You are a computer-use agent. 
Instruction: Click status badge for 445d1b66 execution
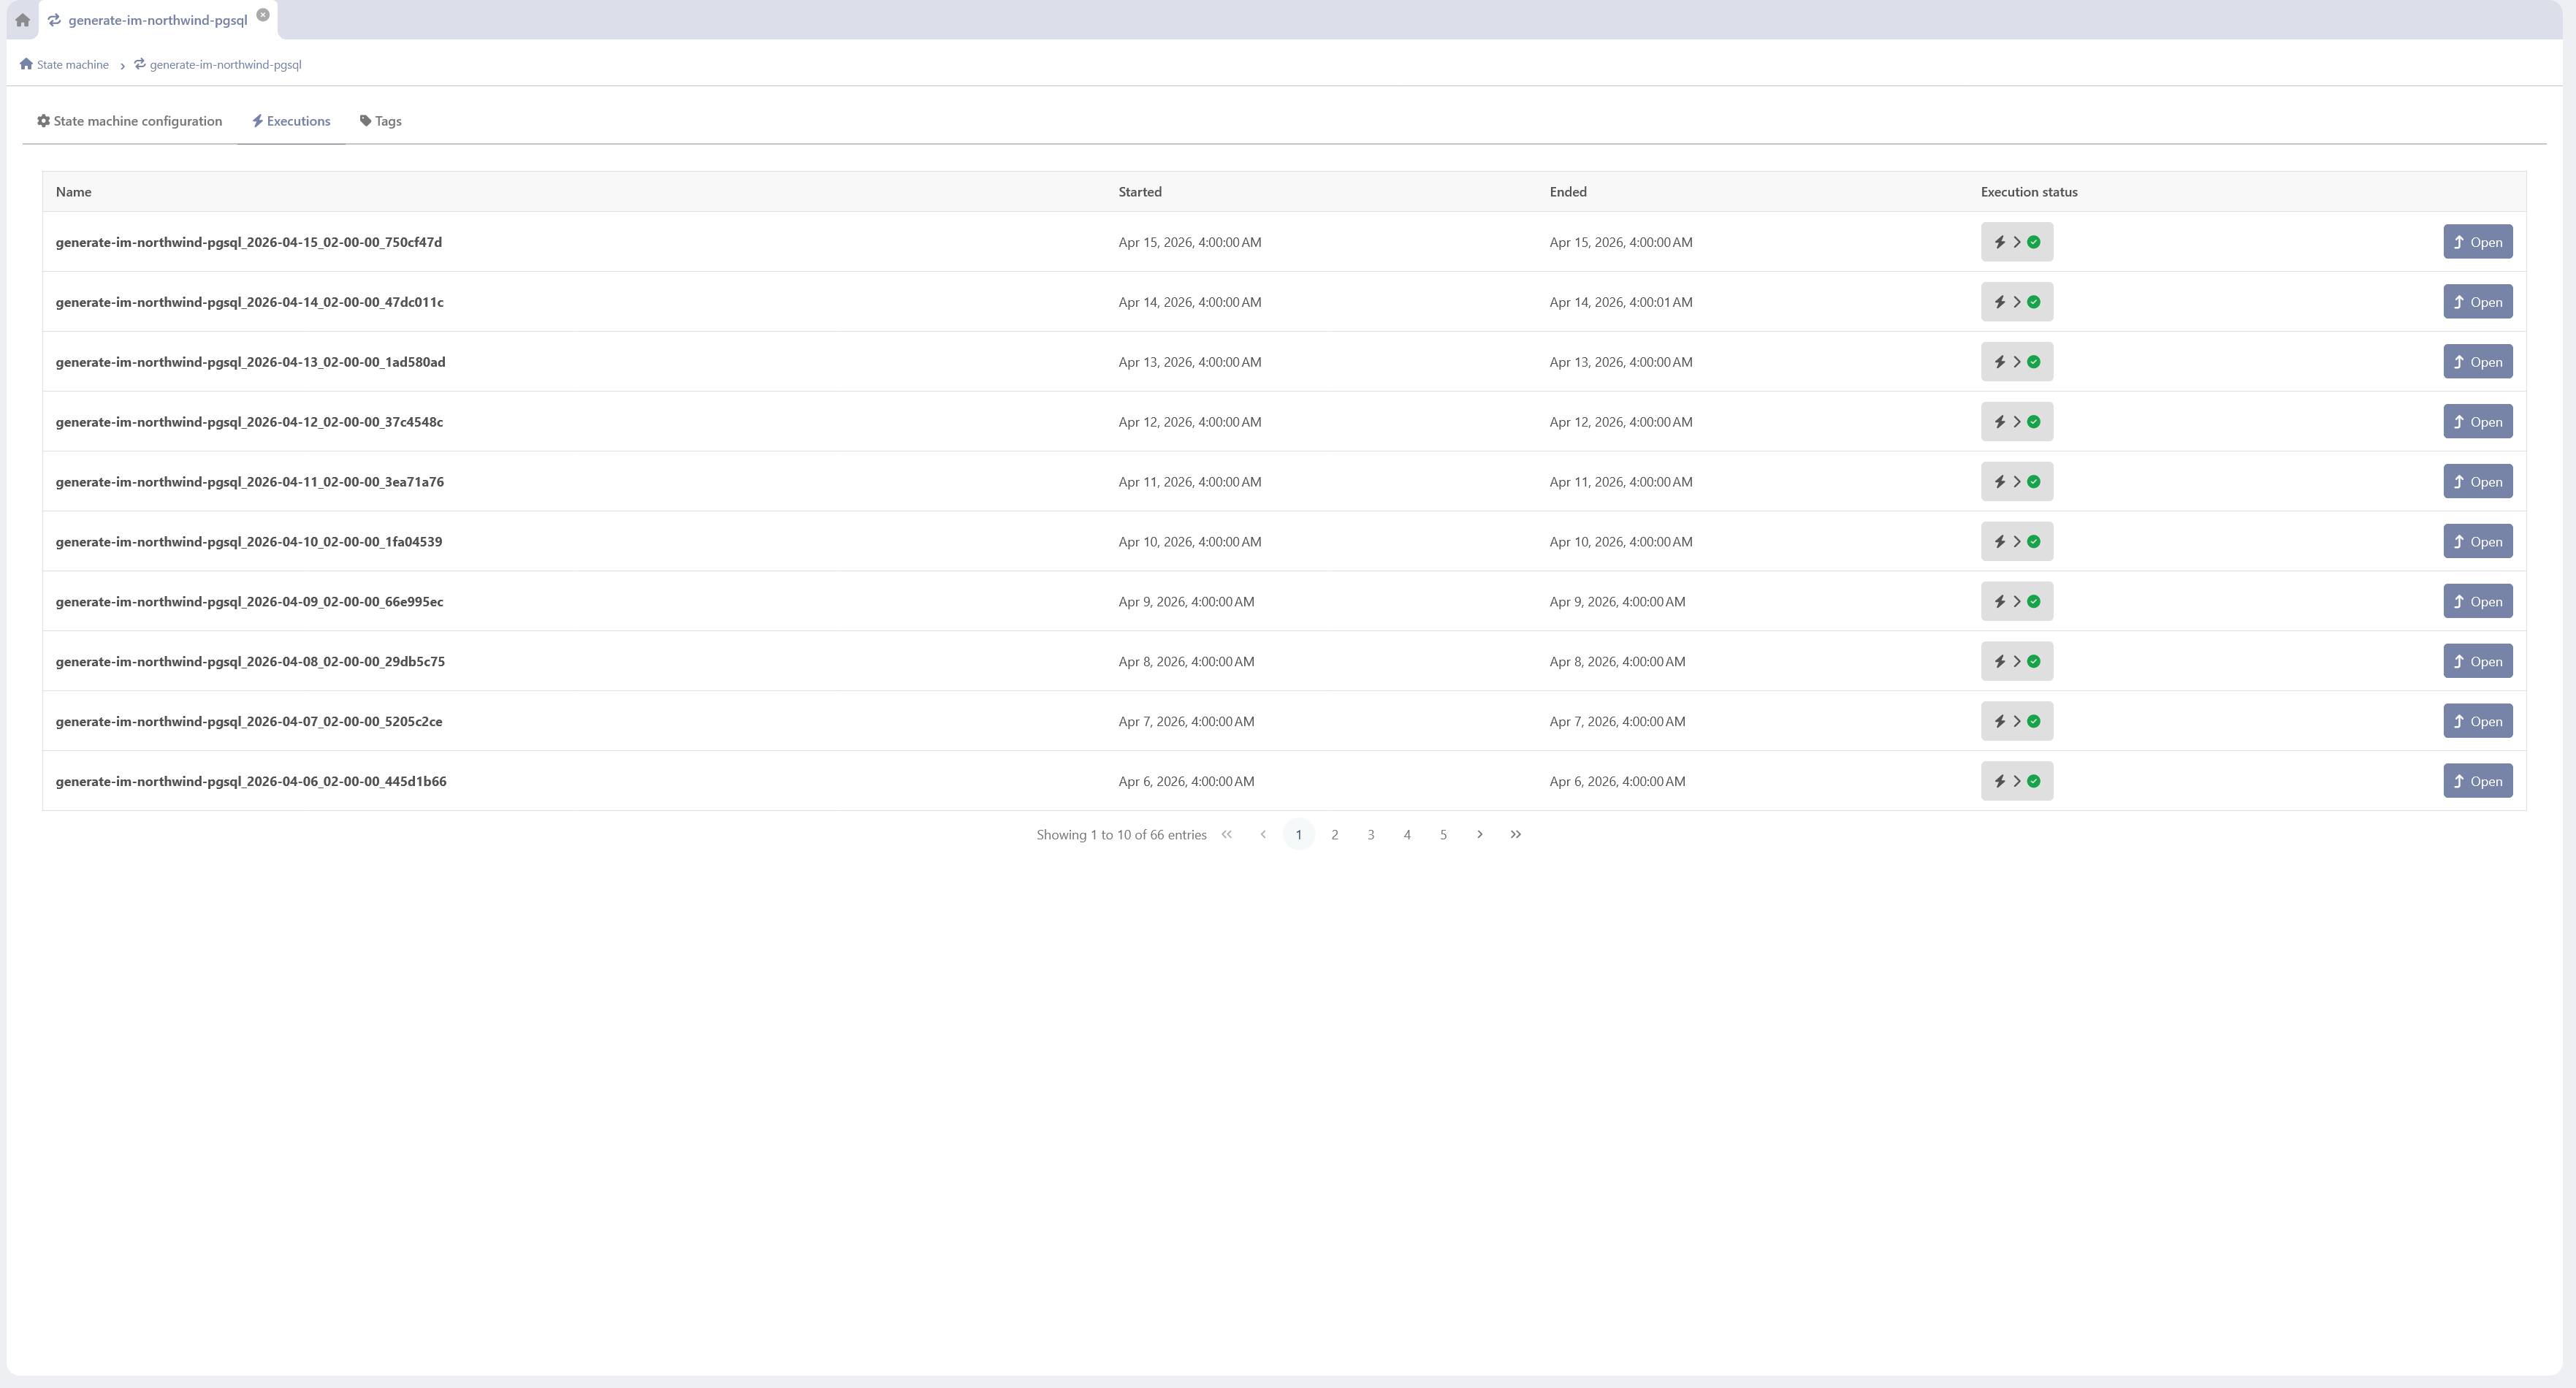(x=2016, y=782)
